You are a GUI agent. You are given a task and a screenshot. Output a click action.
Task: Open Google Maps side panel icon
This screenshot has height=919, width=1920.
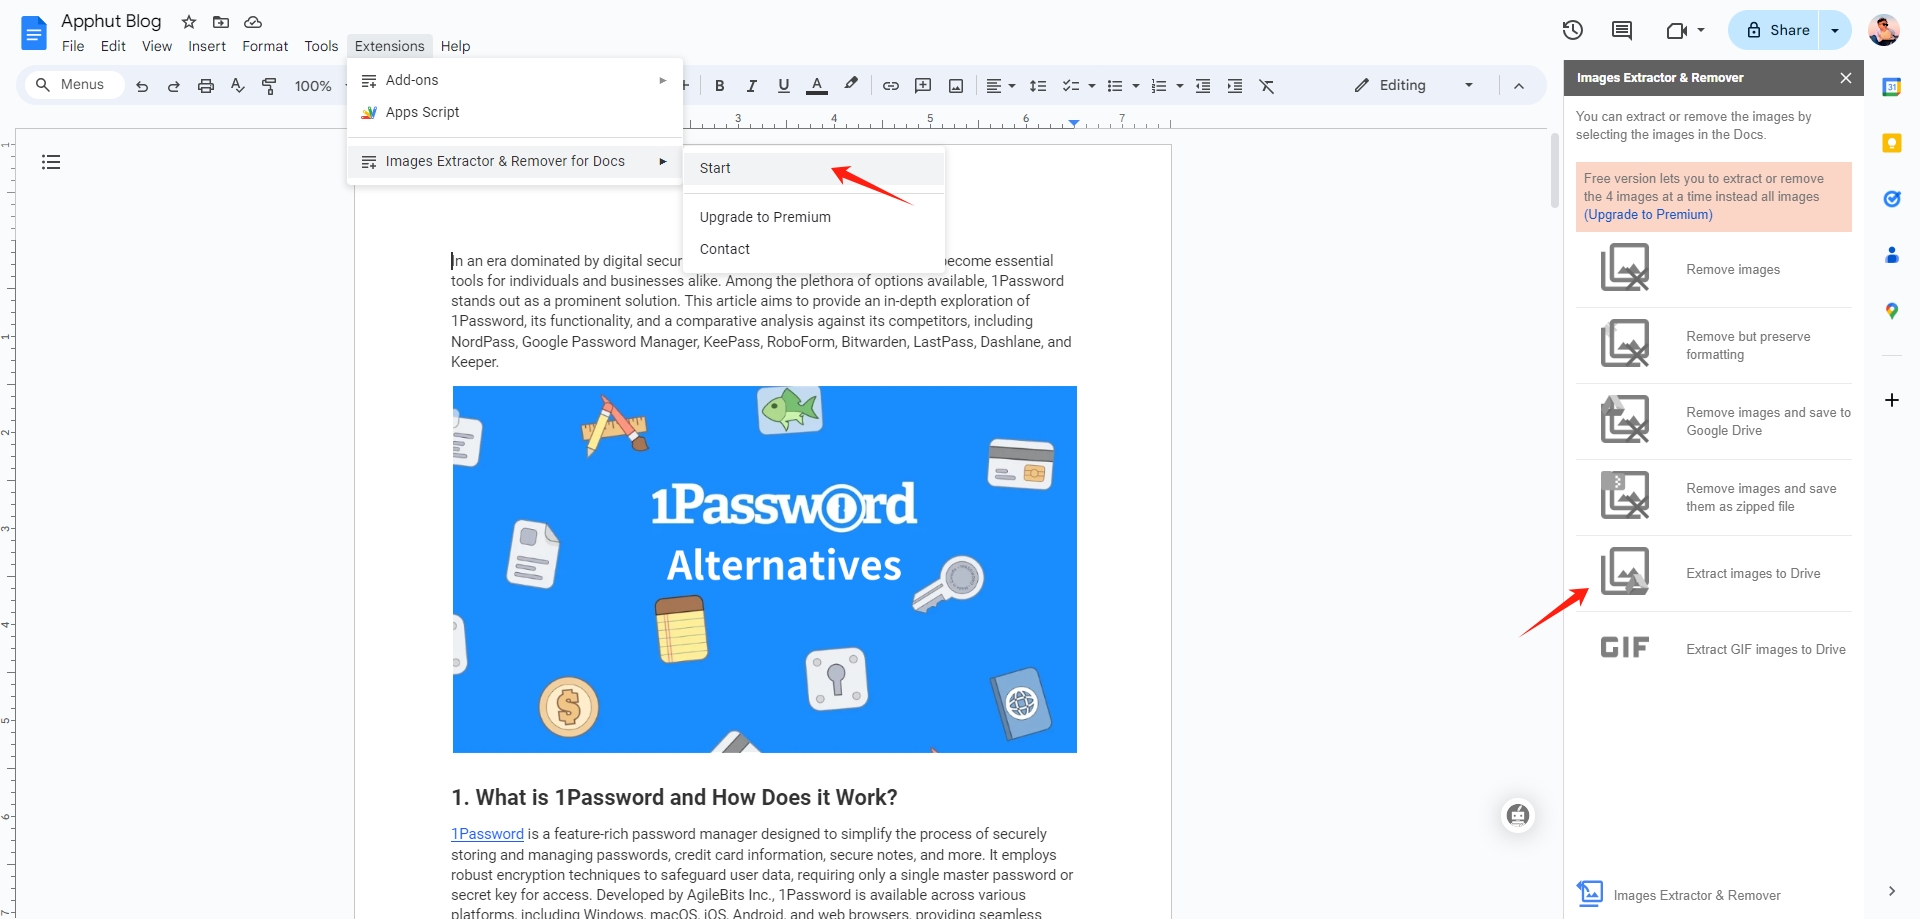click(1892, 311)
